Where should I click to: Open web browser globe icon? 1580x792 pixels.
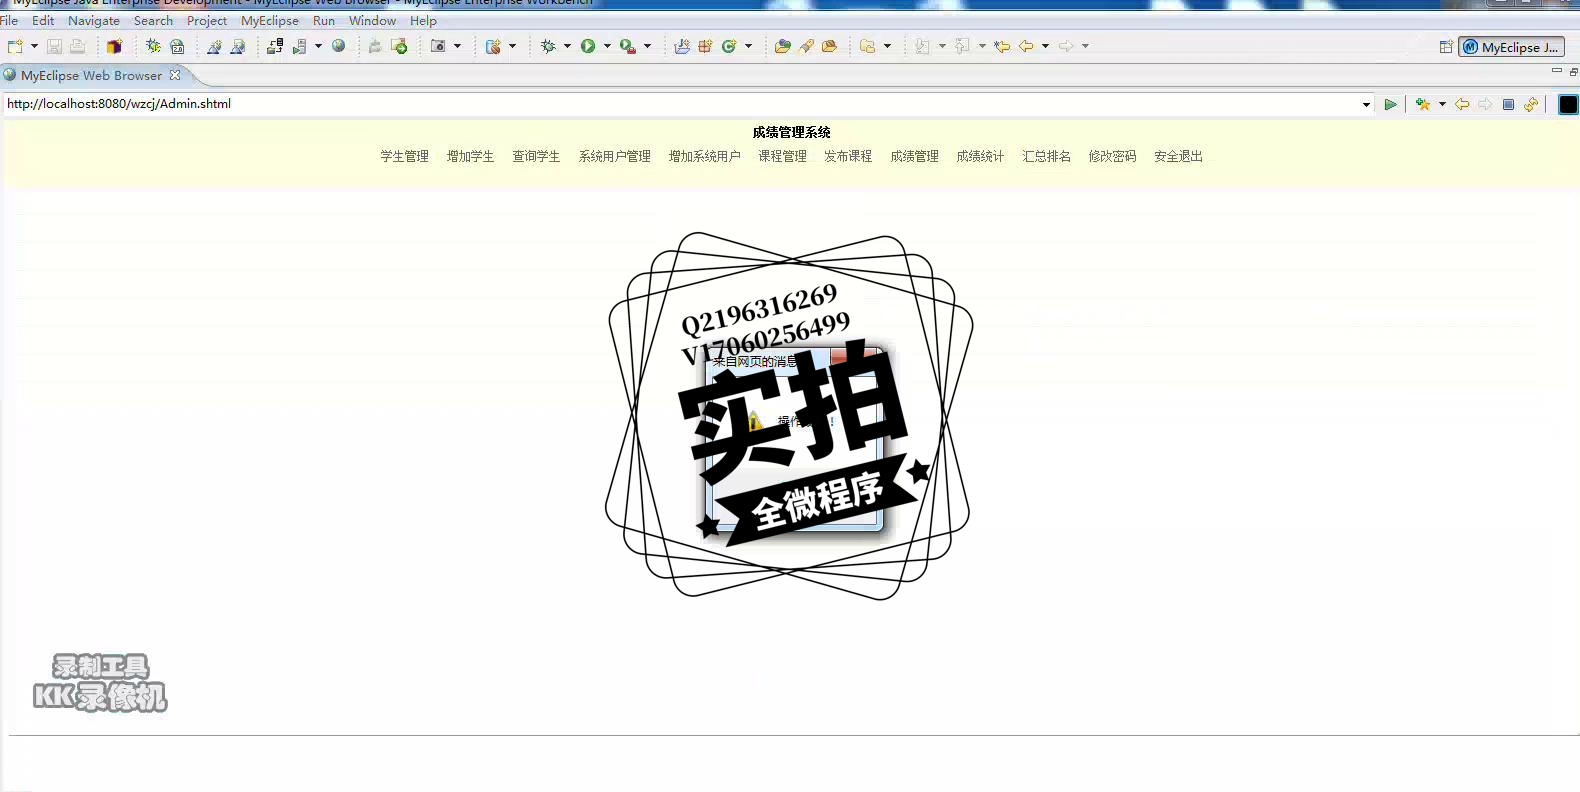pos(338,46)
